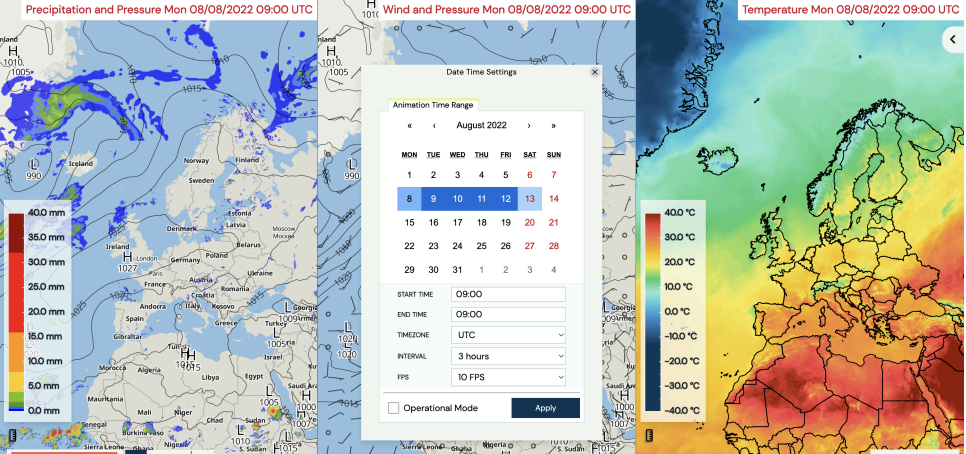966x454 pixels.
Task: Go to previous month arrow
Action: click(434, 126)
